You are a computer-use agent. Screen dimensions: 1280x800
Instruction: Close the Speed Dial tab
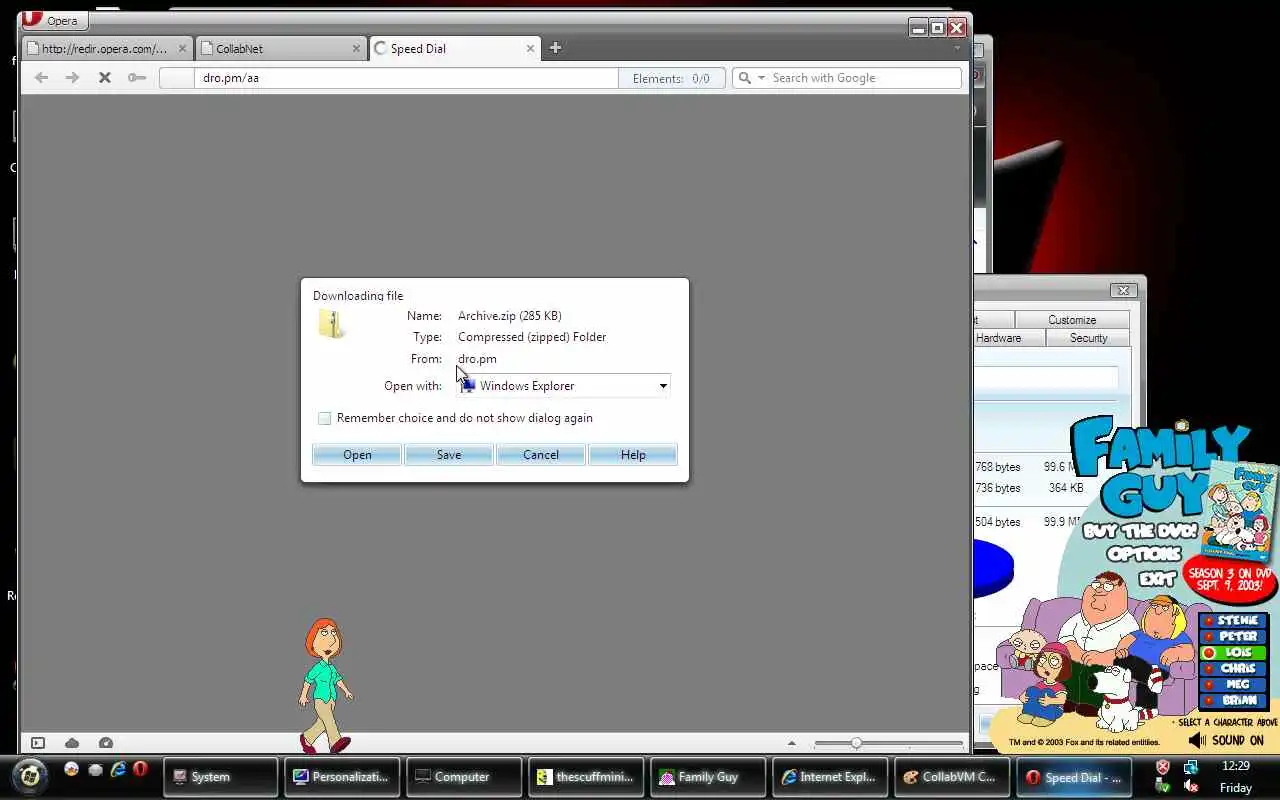(530, 48)
